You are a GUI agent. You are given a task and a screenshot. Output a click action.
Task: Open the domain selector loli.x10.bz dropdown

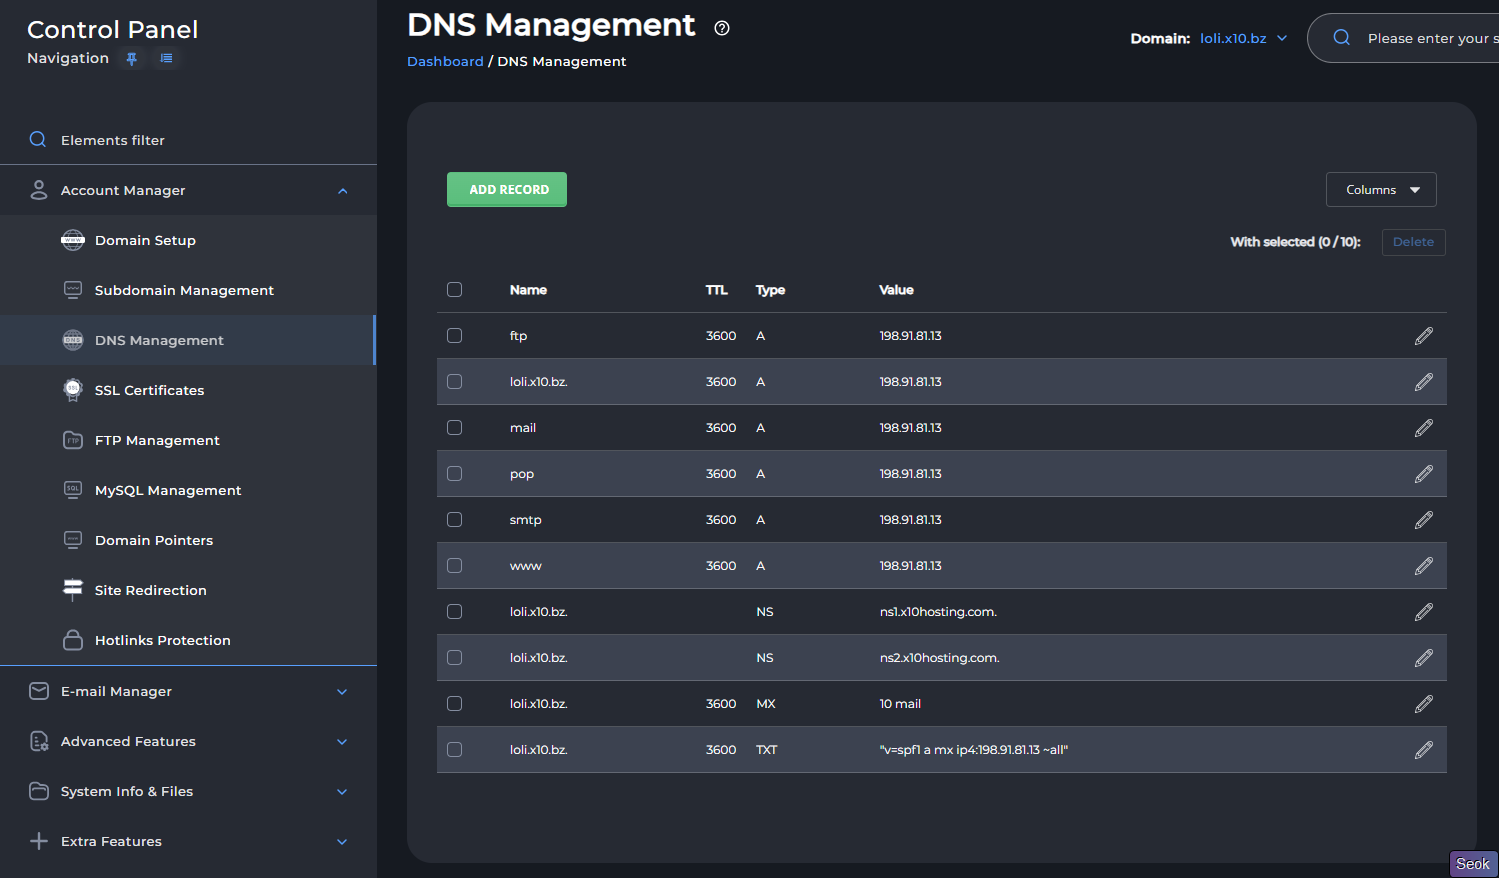coord(1243,39)
